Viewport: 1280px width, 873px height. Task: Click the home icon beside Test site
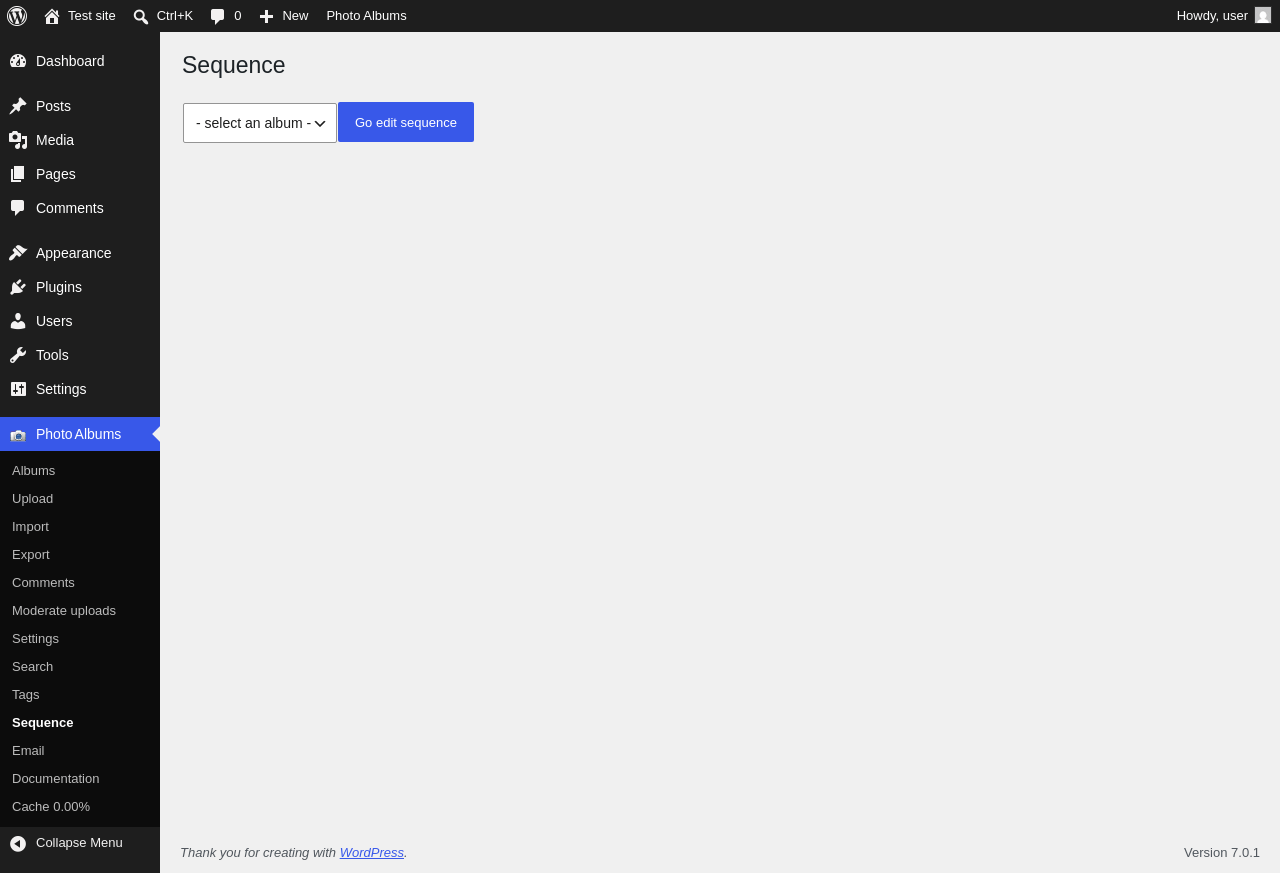(x=52, y=16)
